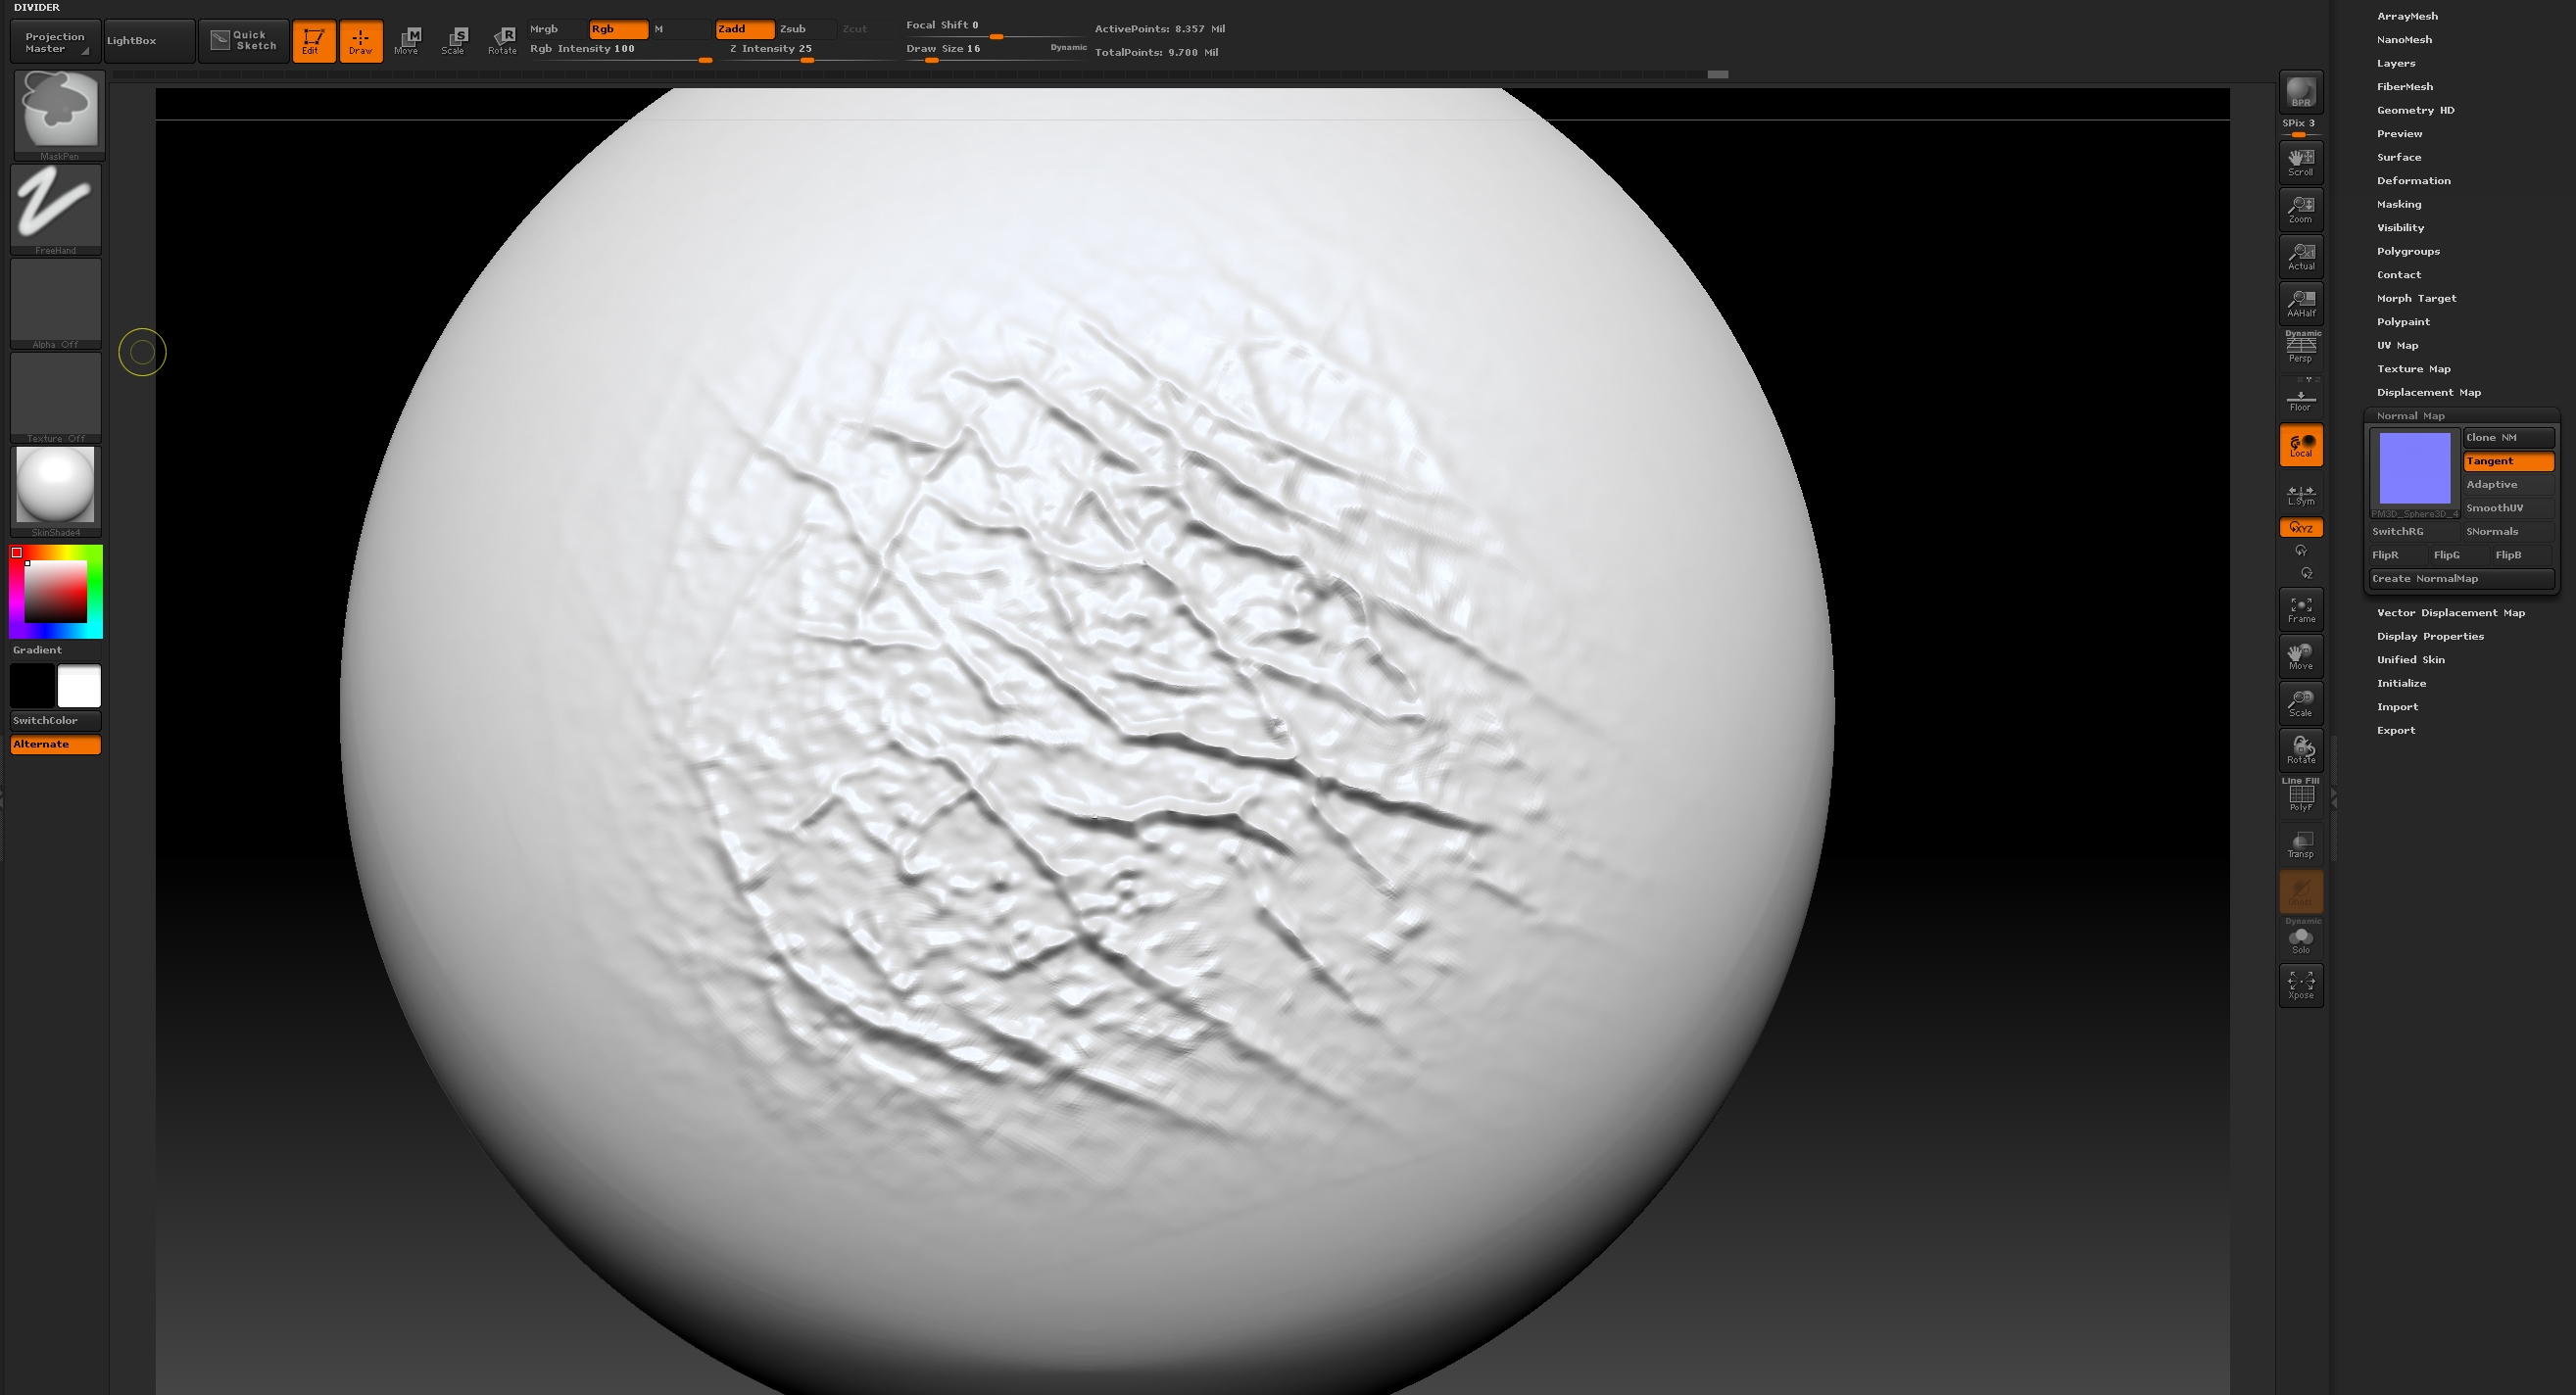Open the Masking submenu
This screenshot has height=1395, width=2576.
pyautogui.click(x=2398, y=204)
